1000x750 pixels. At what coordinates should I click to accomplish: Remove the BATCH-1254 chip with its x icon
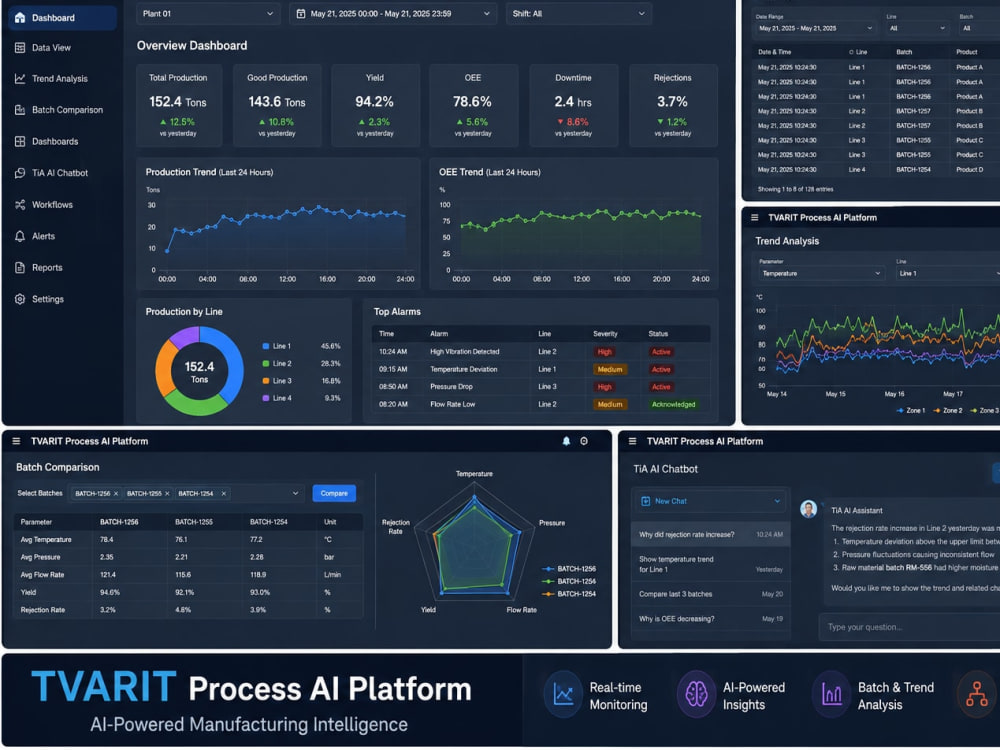223,494
